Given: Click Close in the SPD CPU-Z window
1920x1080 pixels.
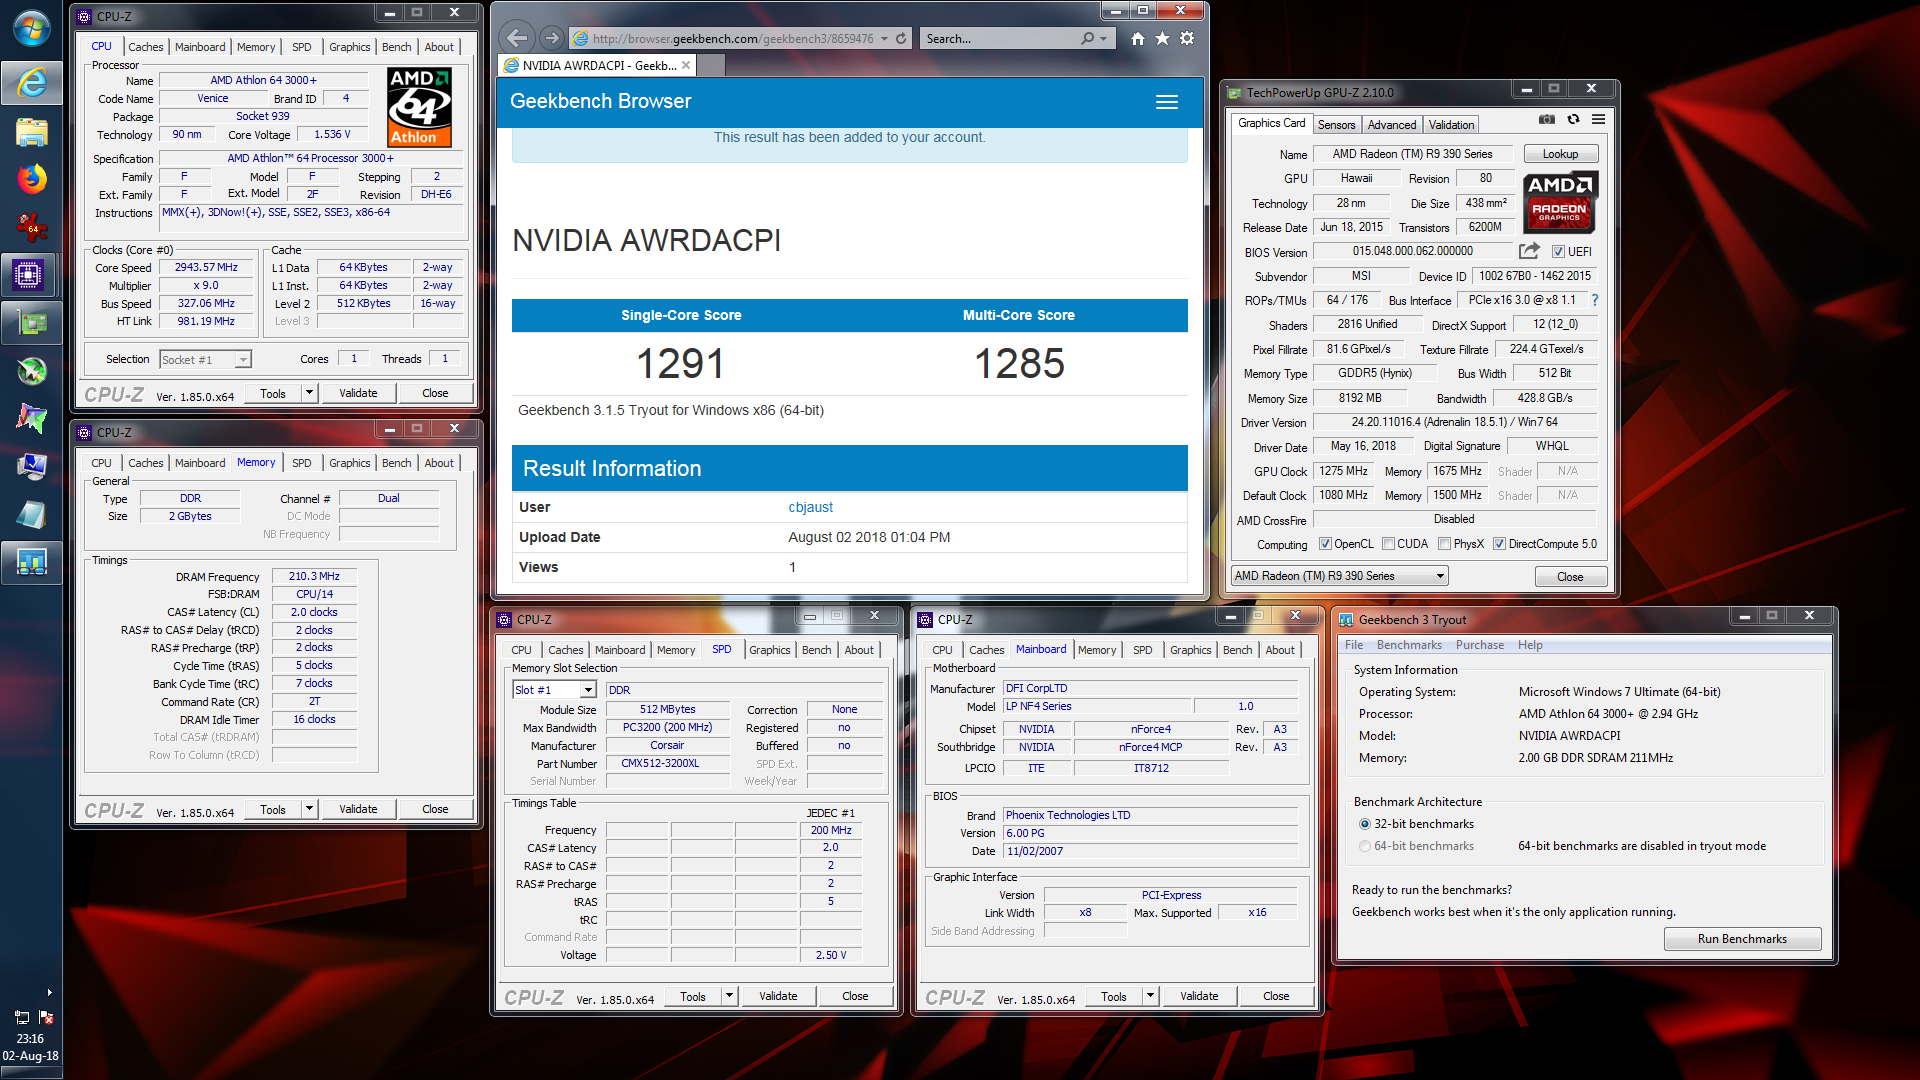Looking at the screenshot, I should 855,996.
